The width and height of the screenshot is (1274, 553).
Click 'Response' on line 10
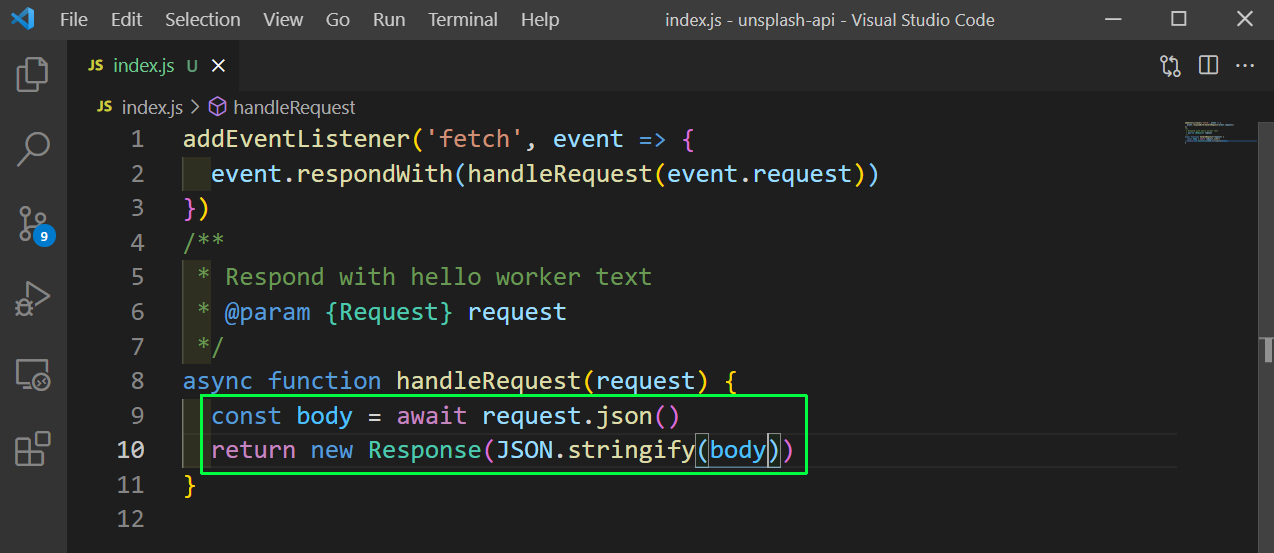(x=425, y=450)
